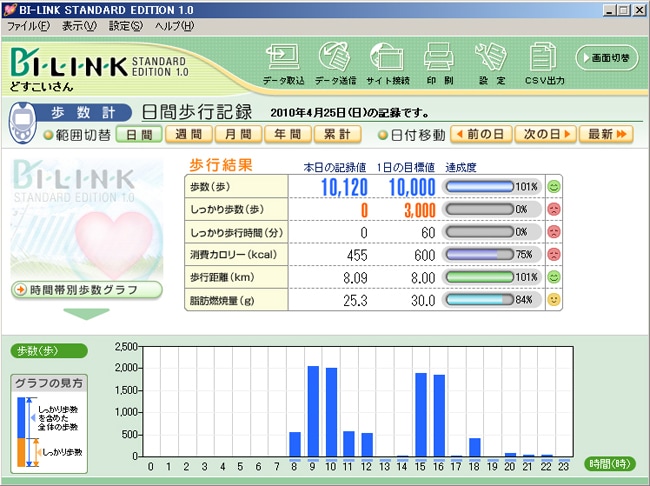Viewport: 650px width, 486px height.
Task: Click the データ送信 data send icon
Action: (335, 63)
